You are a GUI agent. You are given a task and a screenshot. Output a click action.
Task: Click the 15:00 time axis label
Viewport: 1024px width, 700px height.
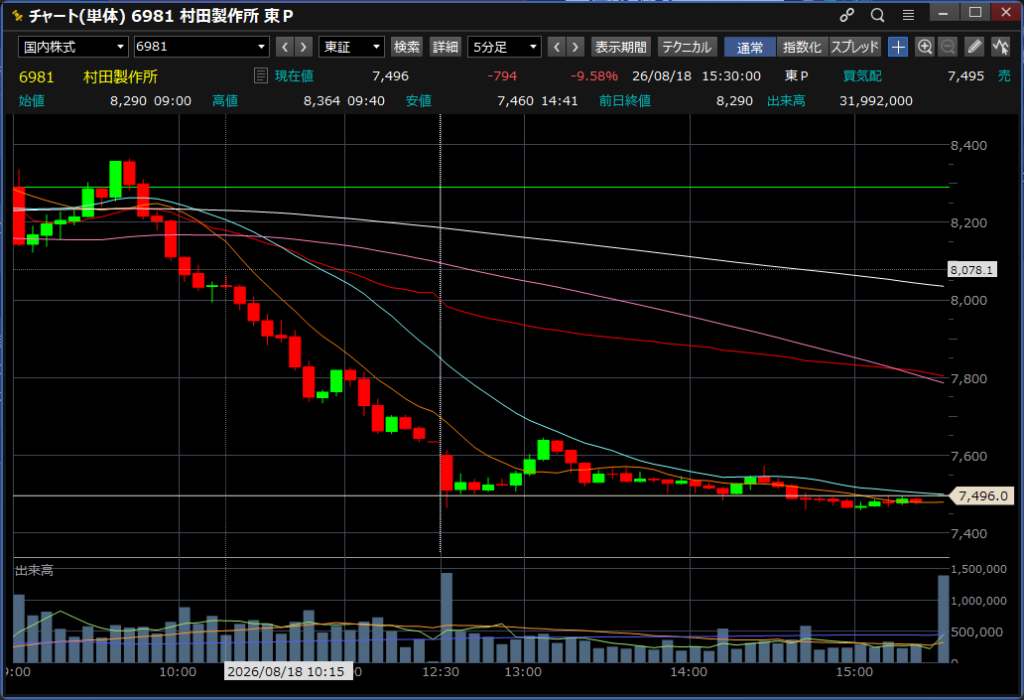[854, 671]
